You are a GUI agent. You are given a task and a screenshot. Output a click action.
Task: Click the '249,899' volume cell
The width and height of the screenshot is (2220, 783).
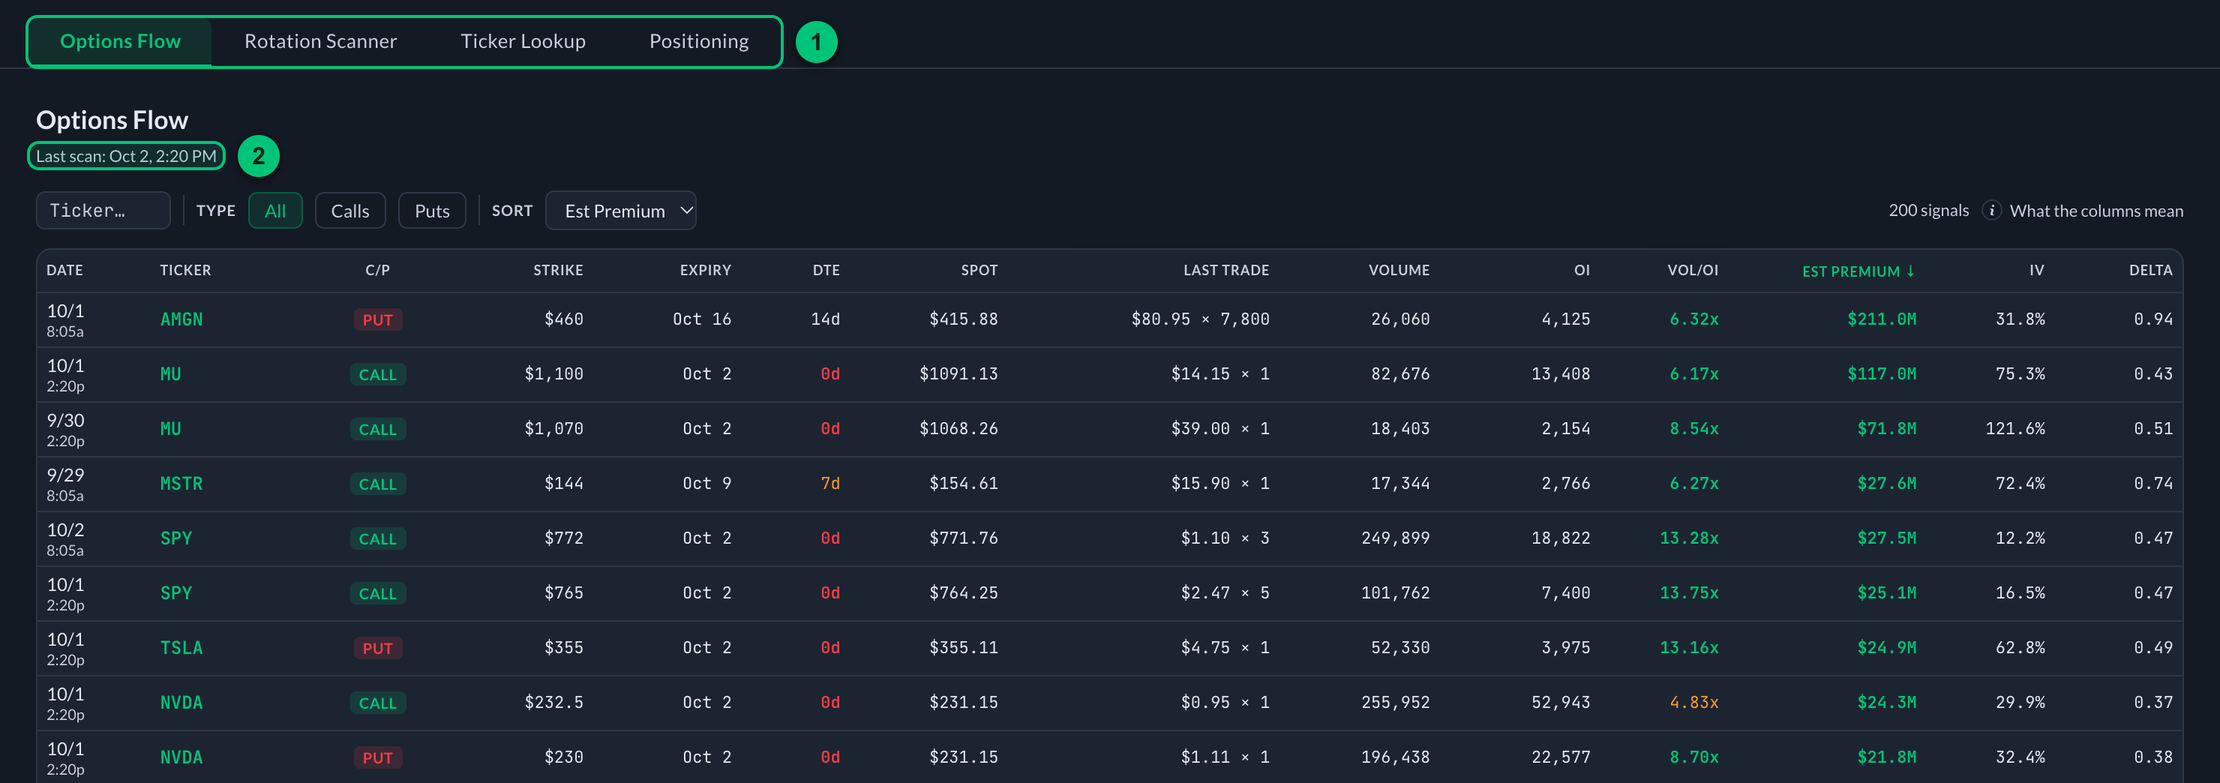1396,538
